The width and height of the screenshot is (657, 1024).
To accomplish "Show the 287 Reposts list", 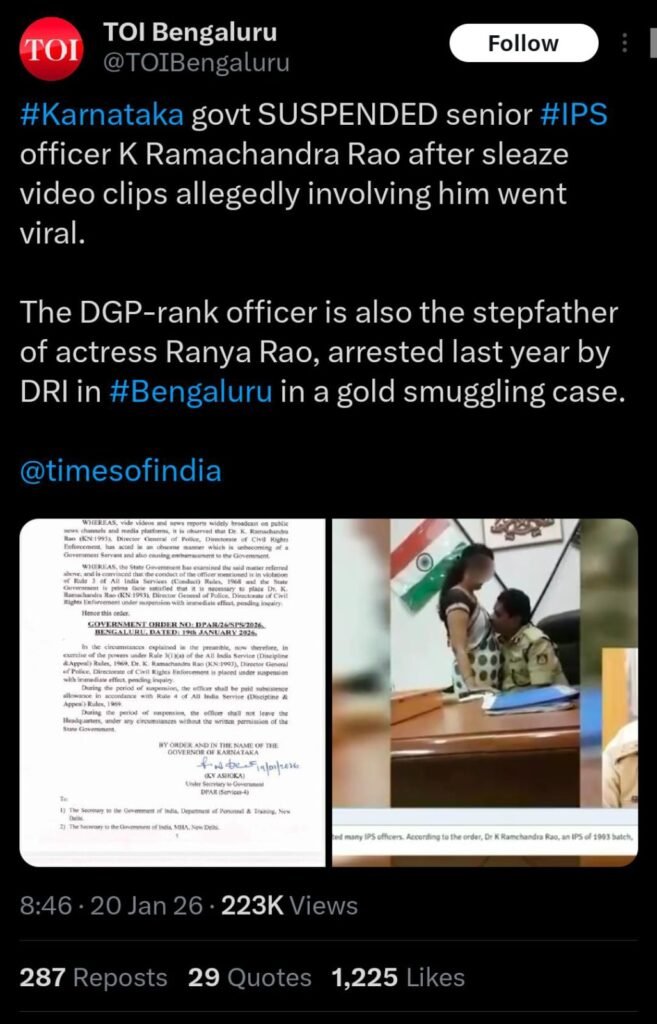I will coord(93,978).
